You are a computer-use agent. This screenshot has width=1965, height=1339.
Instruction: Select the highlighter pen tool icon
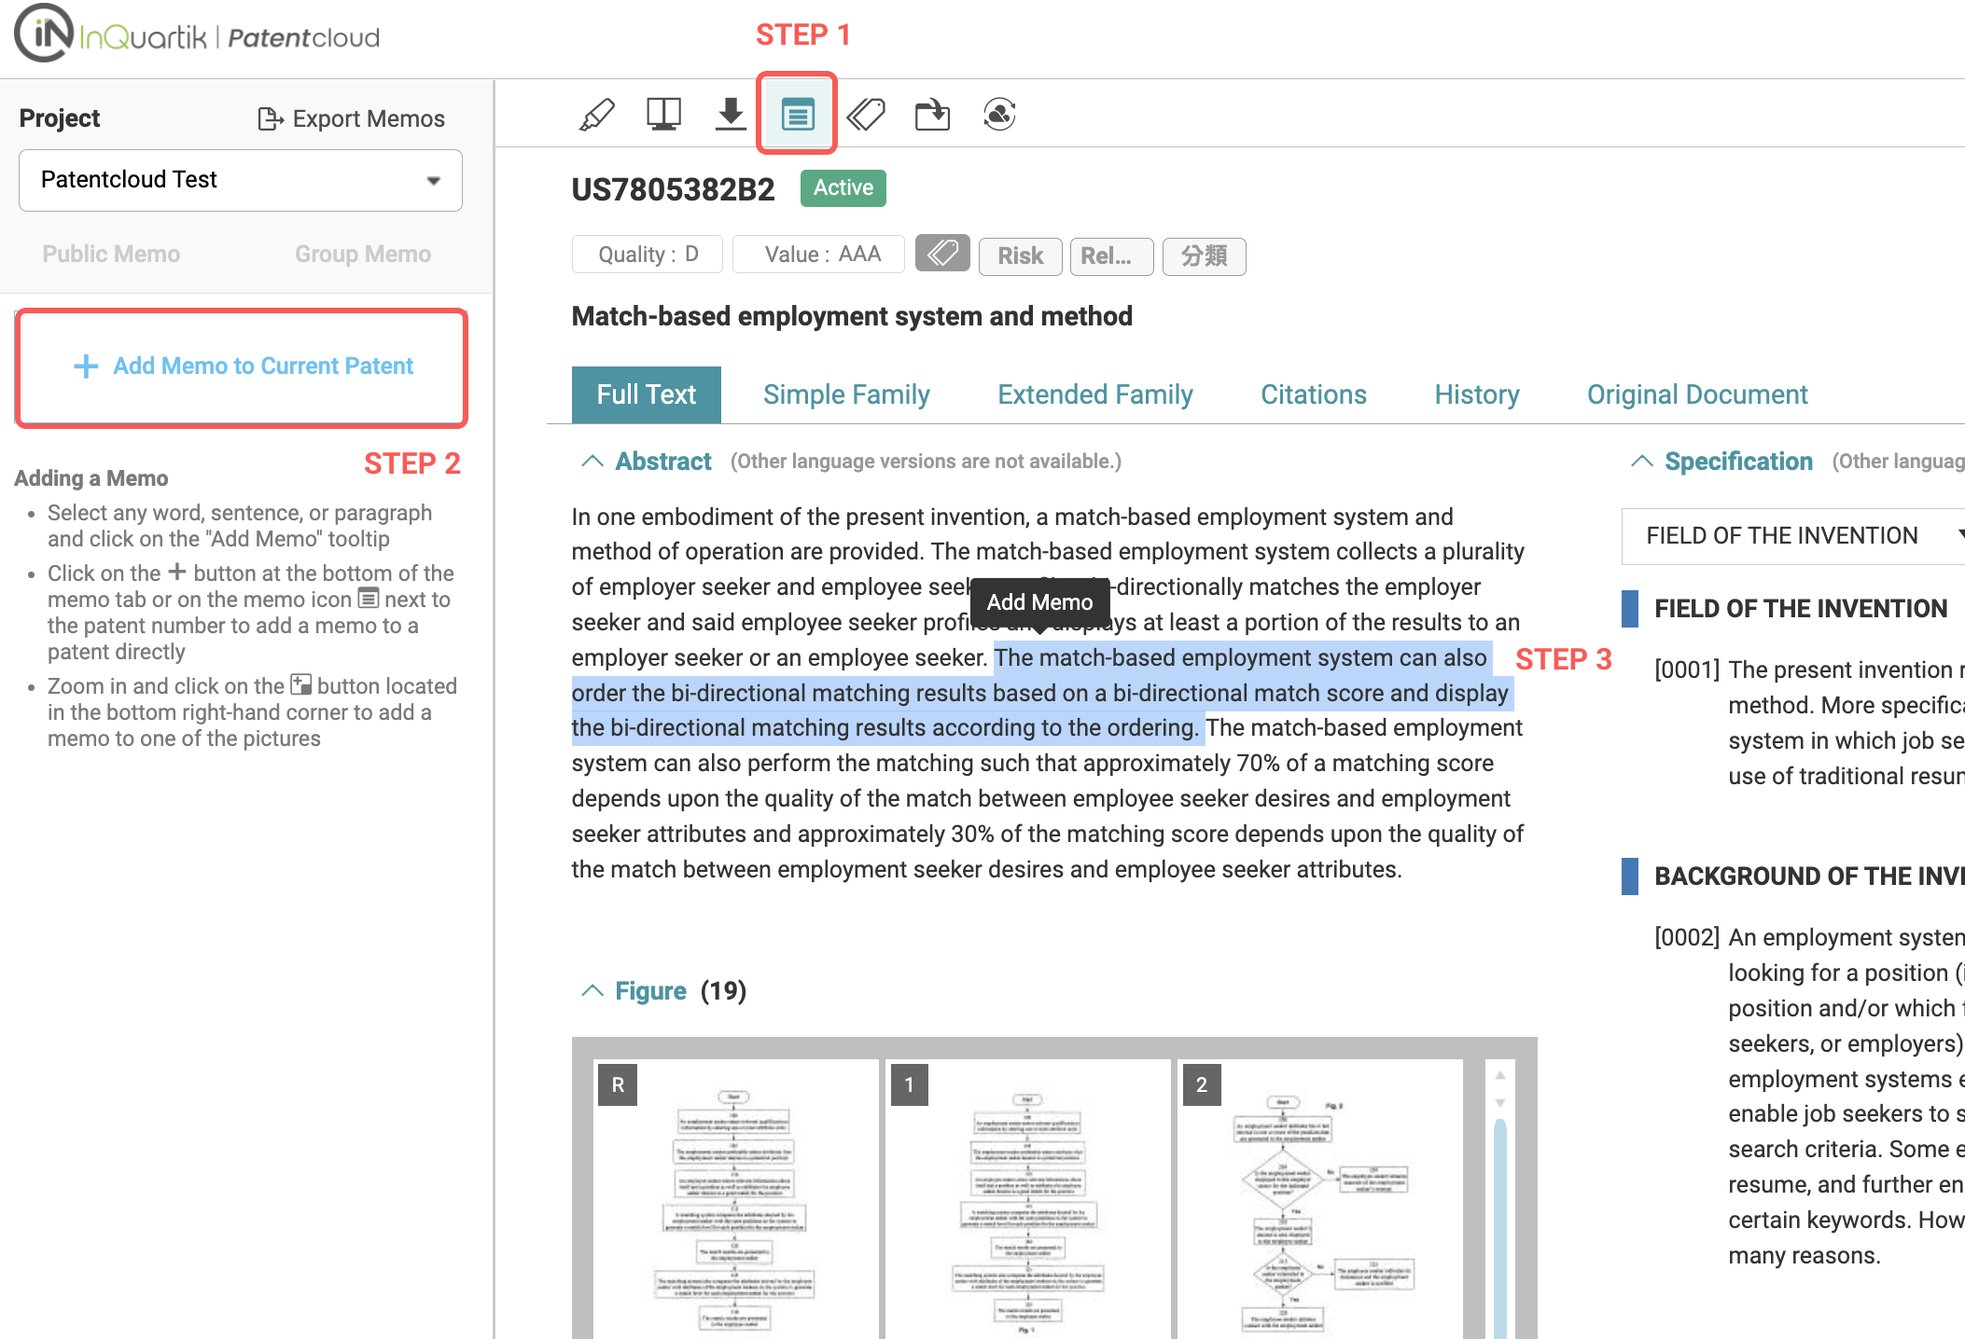(597, 115)
